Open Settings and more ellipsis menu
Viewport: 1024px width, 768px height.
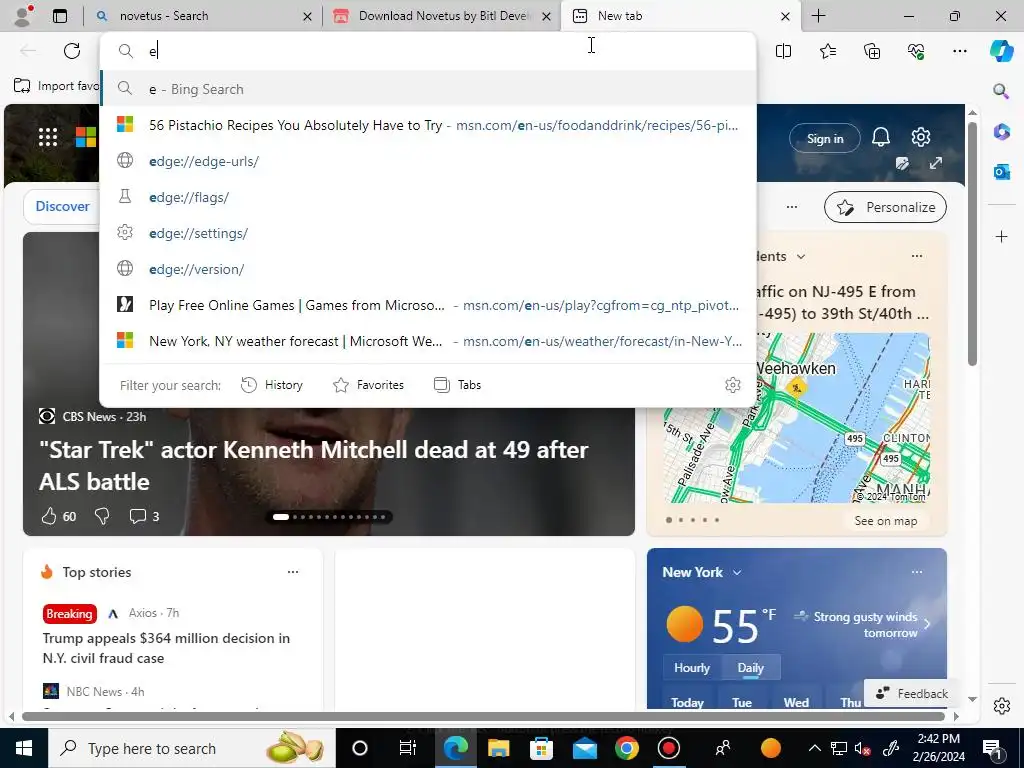point(960,51)
